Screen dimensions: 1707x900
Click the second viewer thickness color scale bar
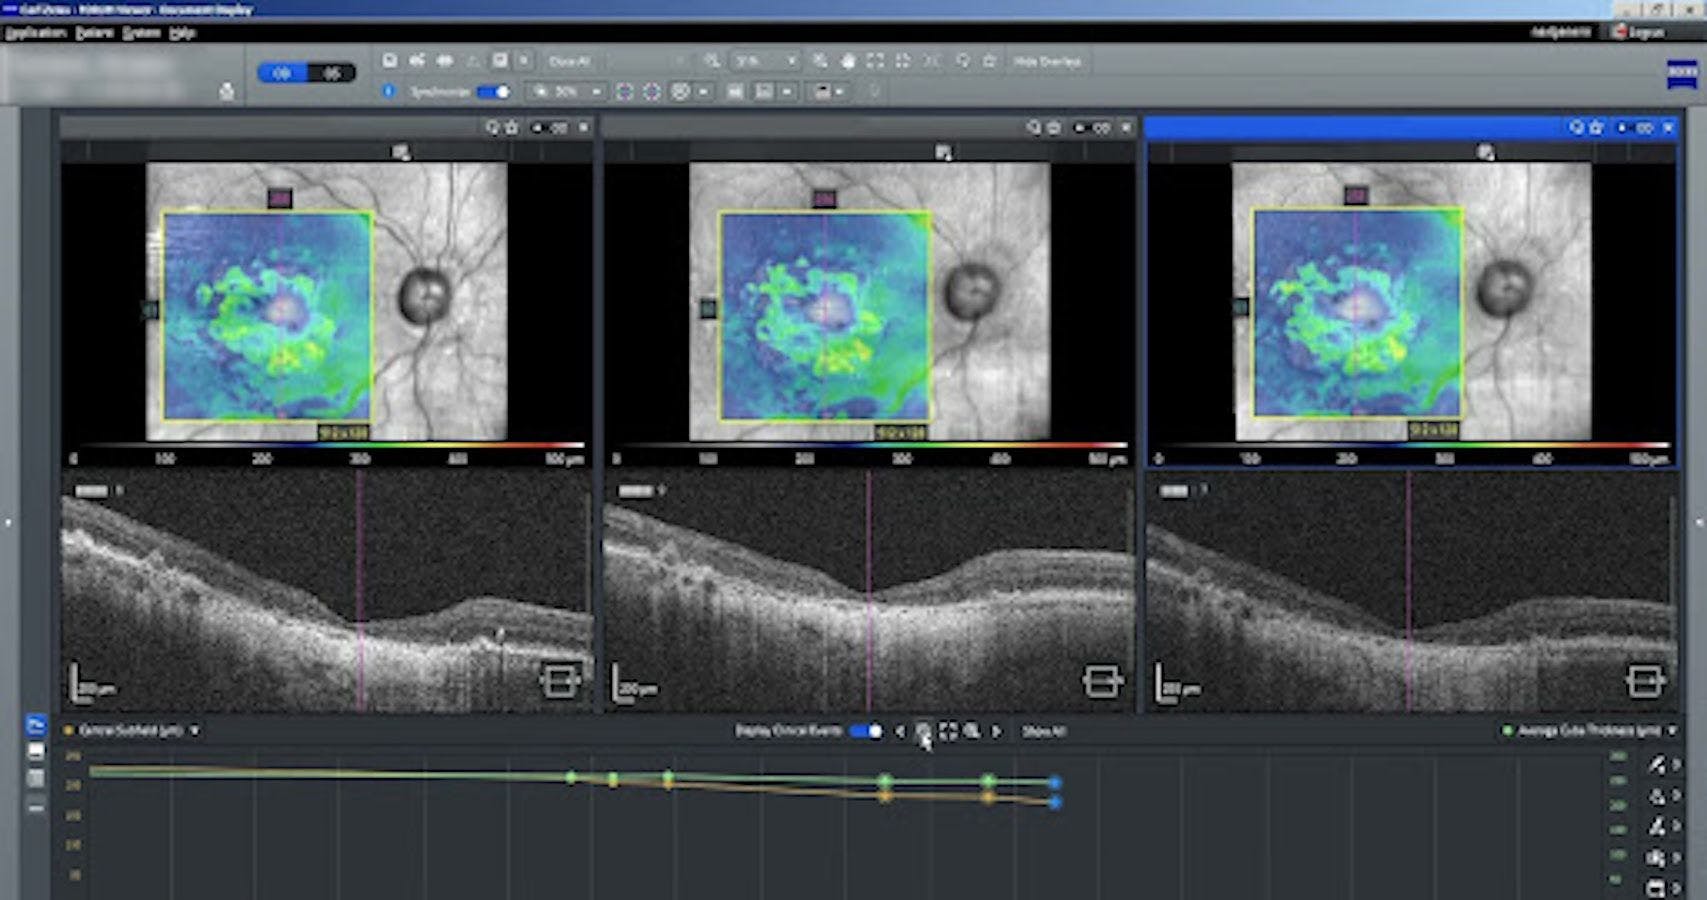(870, 446)
